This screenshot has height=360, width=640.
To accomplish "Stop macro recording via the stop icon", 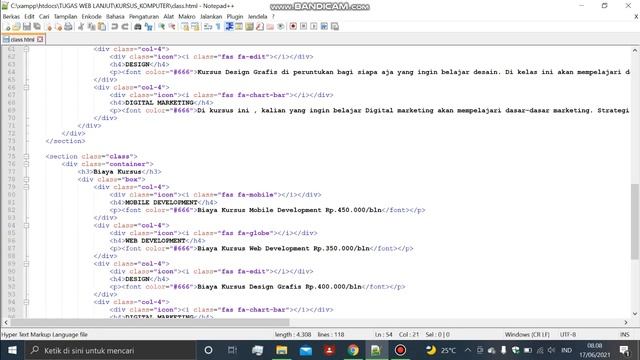I will coord(303,27).
